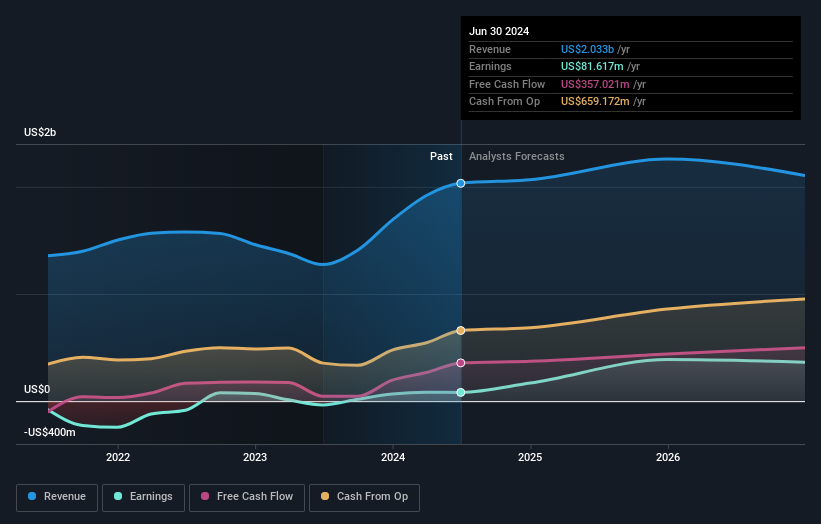Toggle the Free Cash Flow legend button
Image resolution: width=821 pixels, height=524 pixels.
[247, 497]
